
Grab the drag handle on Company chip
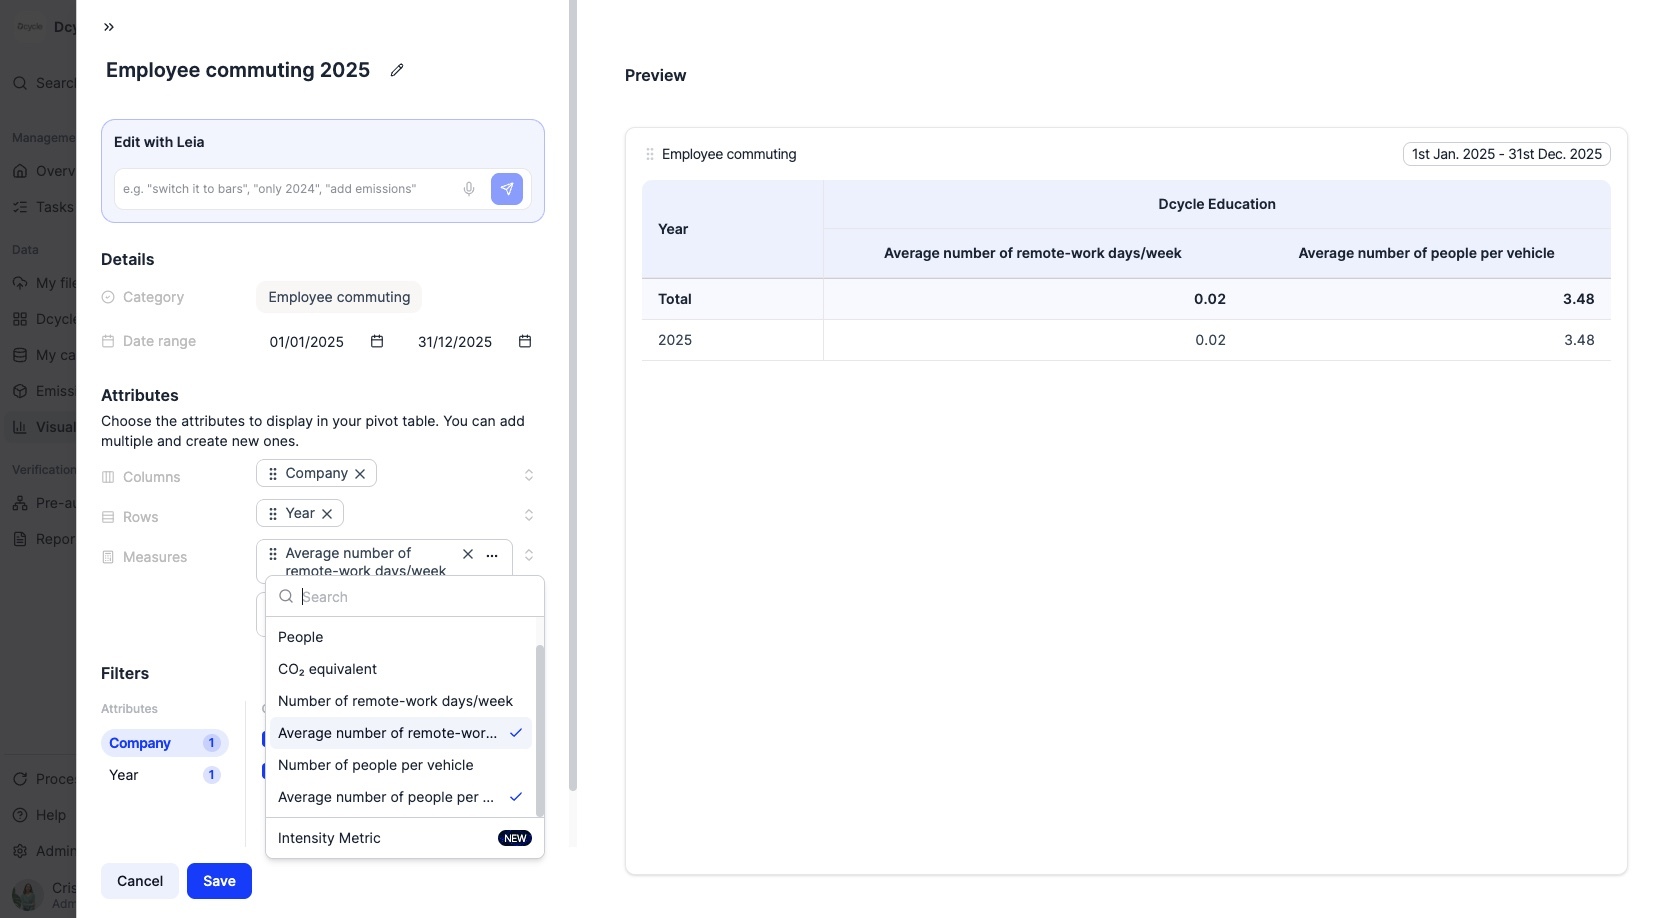point(273,474)
